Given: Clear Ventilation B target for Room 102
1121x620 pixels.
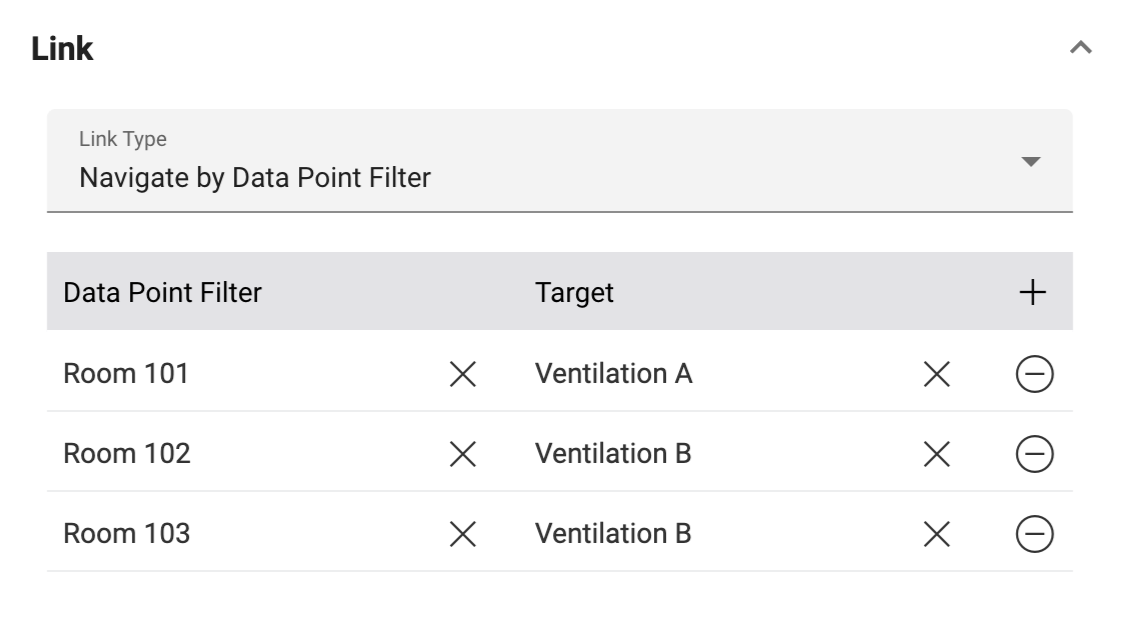Looking at the screenshot, I should pyautogui.click(x=935, y=455).
